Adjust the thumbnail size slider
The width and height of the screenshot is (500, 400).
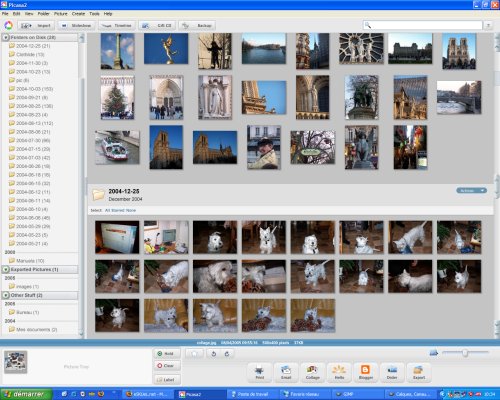click(465, 353)
